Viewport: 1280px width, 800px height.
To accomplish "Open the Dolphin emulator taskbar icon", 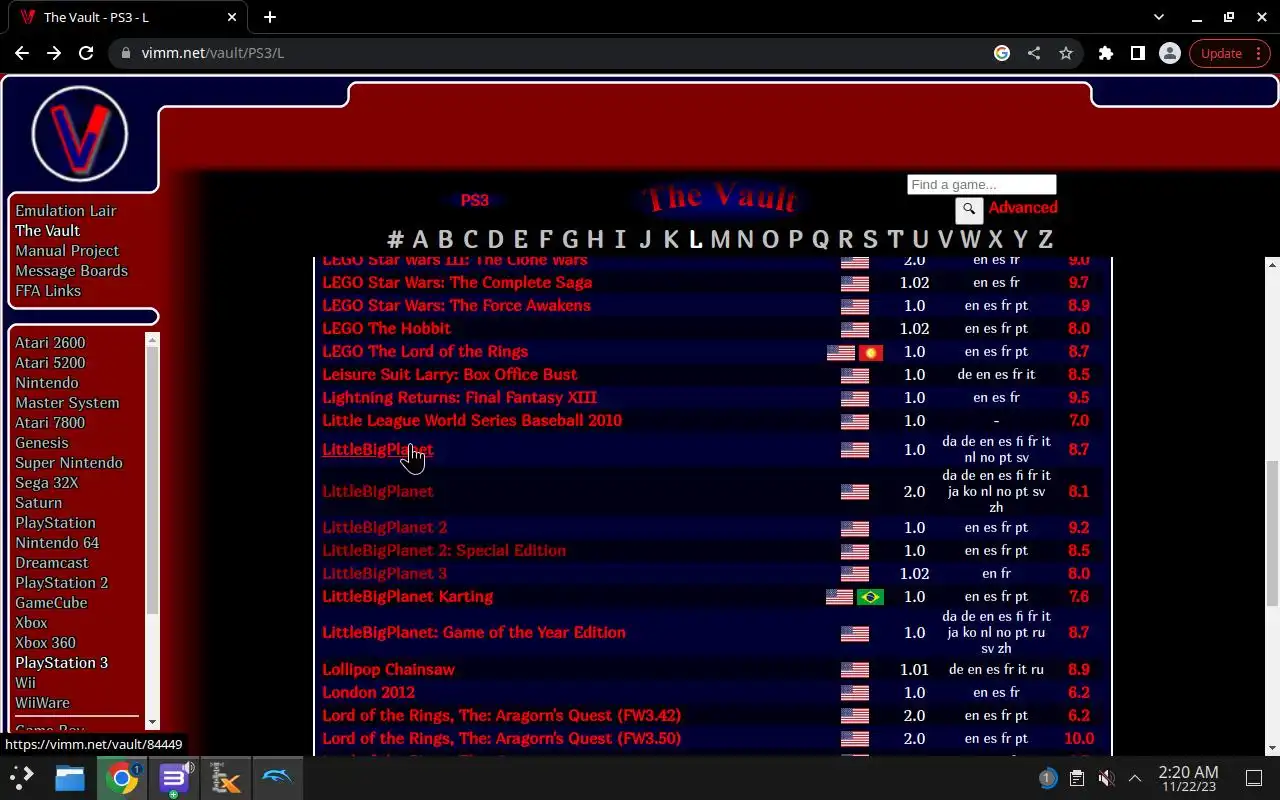I will click(277, 778).
